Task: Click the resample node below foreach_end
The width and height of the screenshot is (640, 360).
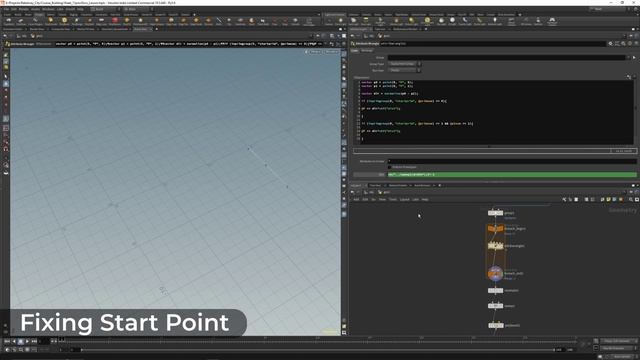Action: (495, 290)
